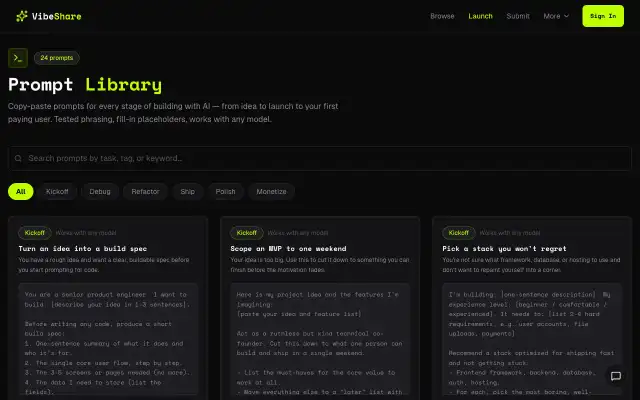Open 'Scope an MVP to one weekend'

(x=288, y=249)
